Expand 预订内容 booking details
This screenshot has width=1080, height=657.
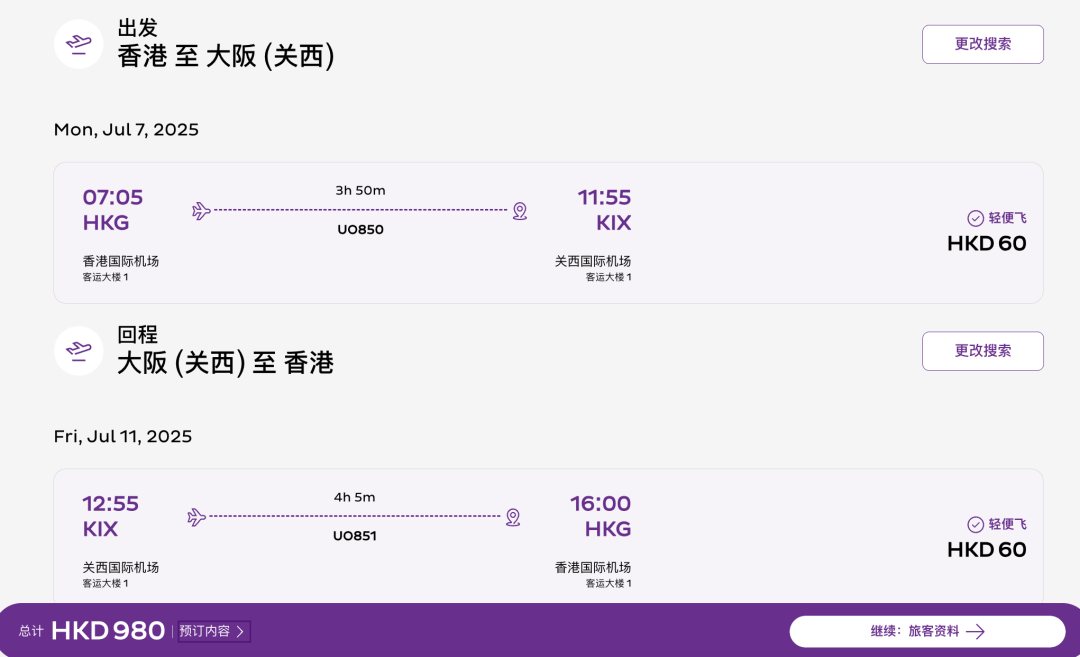[x=214, y=632]
